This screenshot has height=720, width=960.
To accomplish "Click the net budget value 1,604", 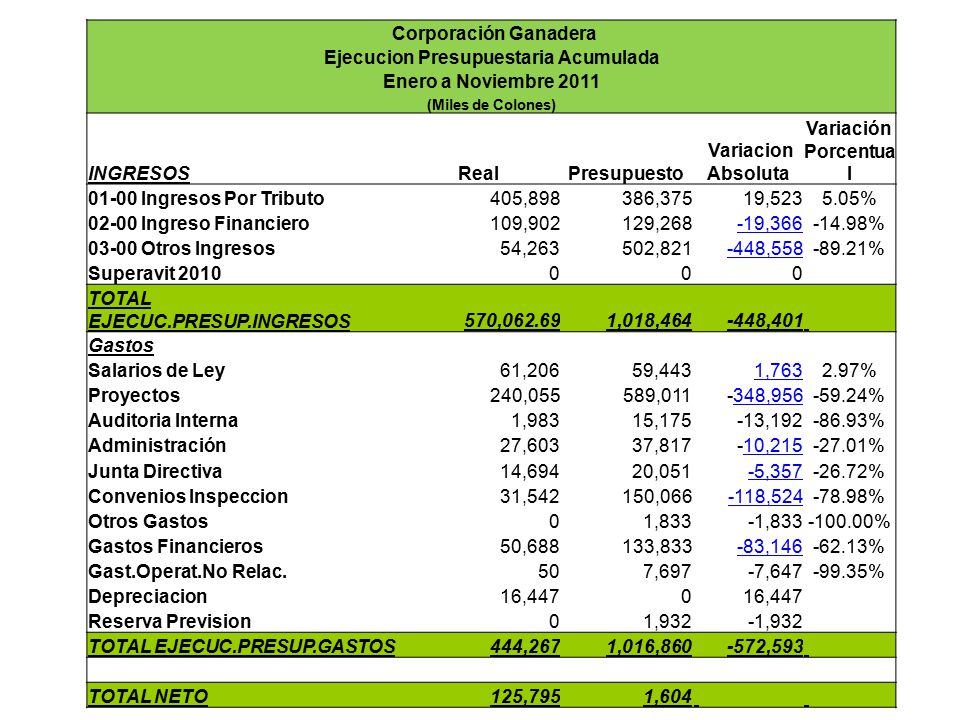I will 667,696.
